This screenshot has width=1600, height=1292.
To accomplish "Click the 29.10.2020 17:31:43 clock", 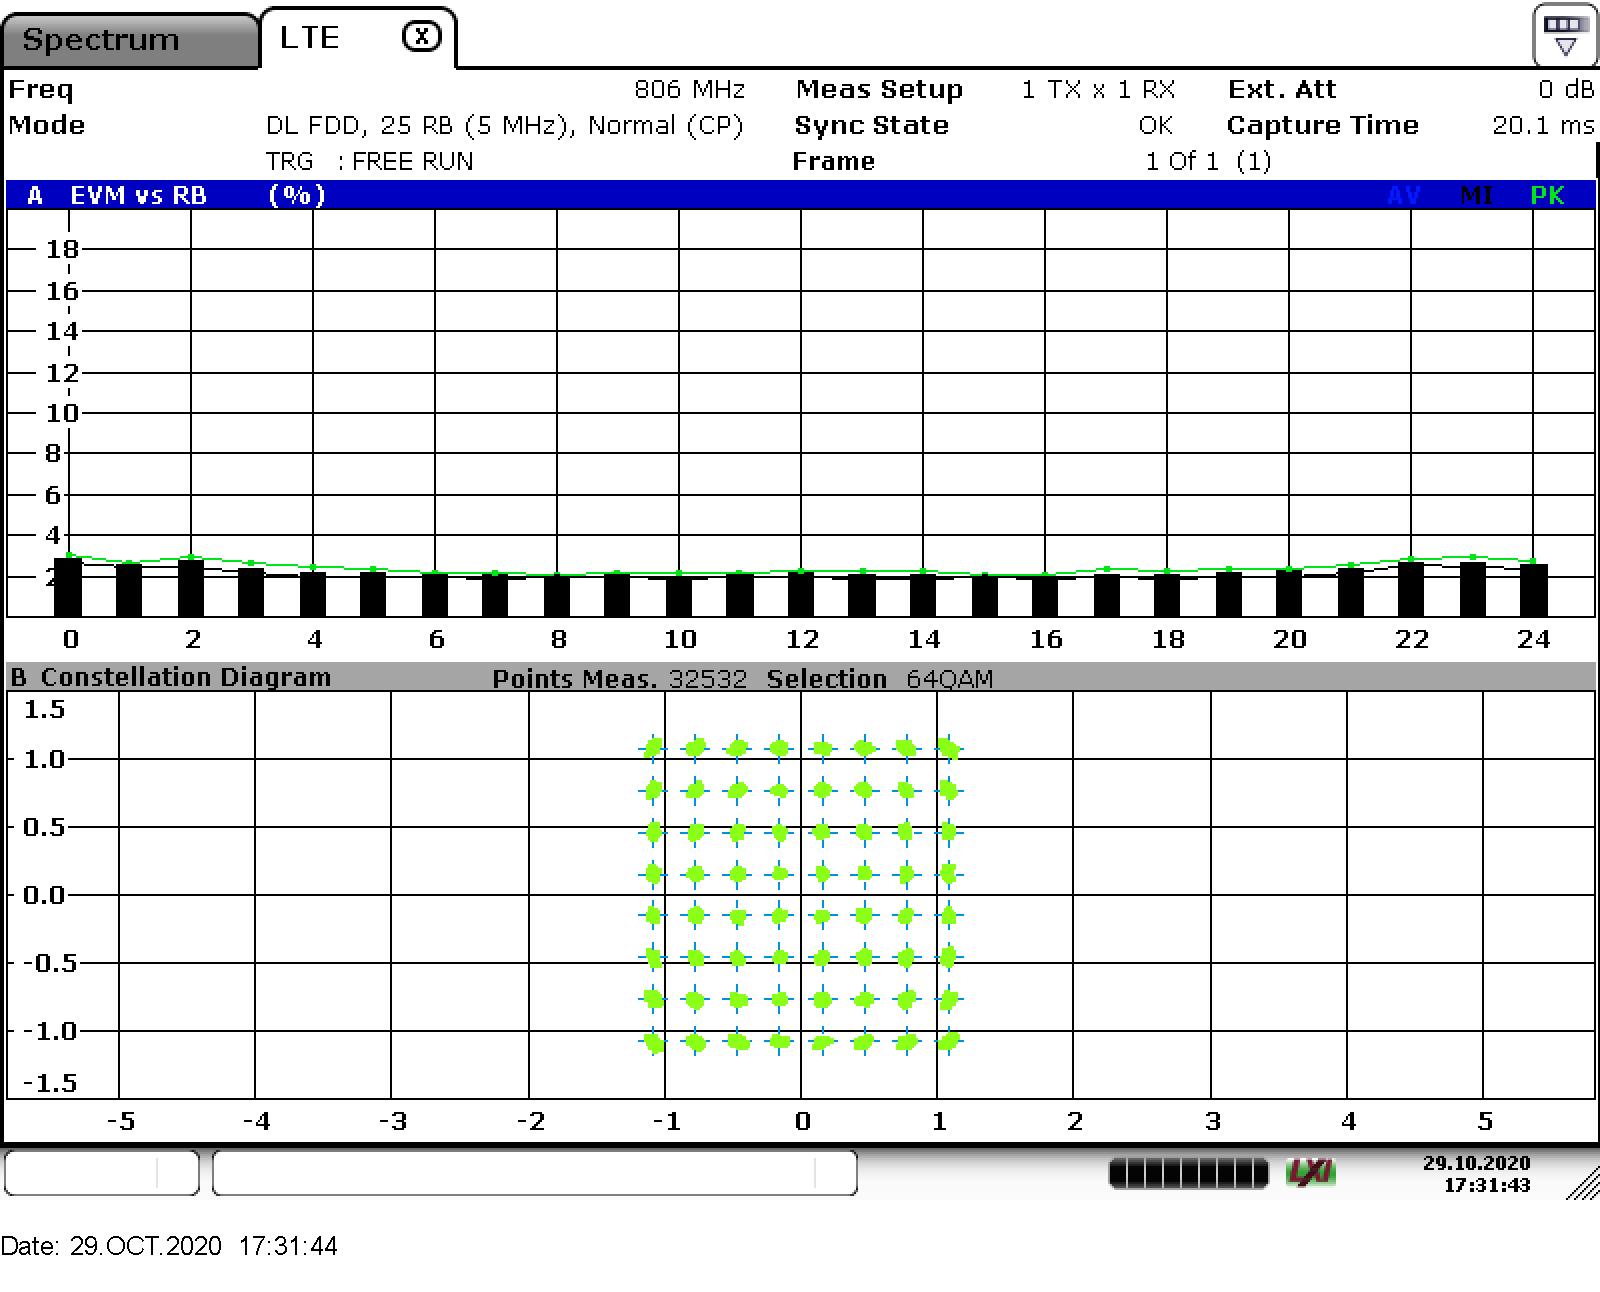I will coord(1477,1174).
